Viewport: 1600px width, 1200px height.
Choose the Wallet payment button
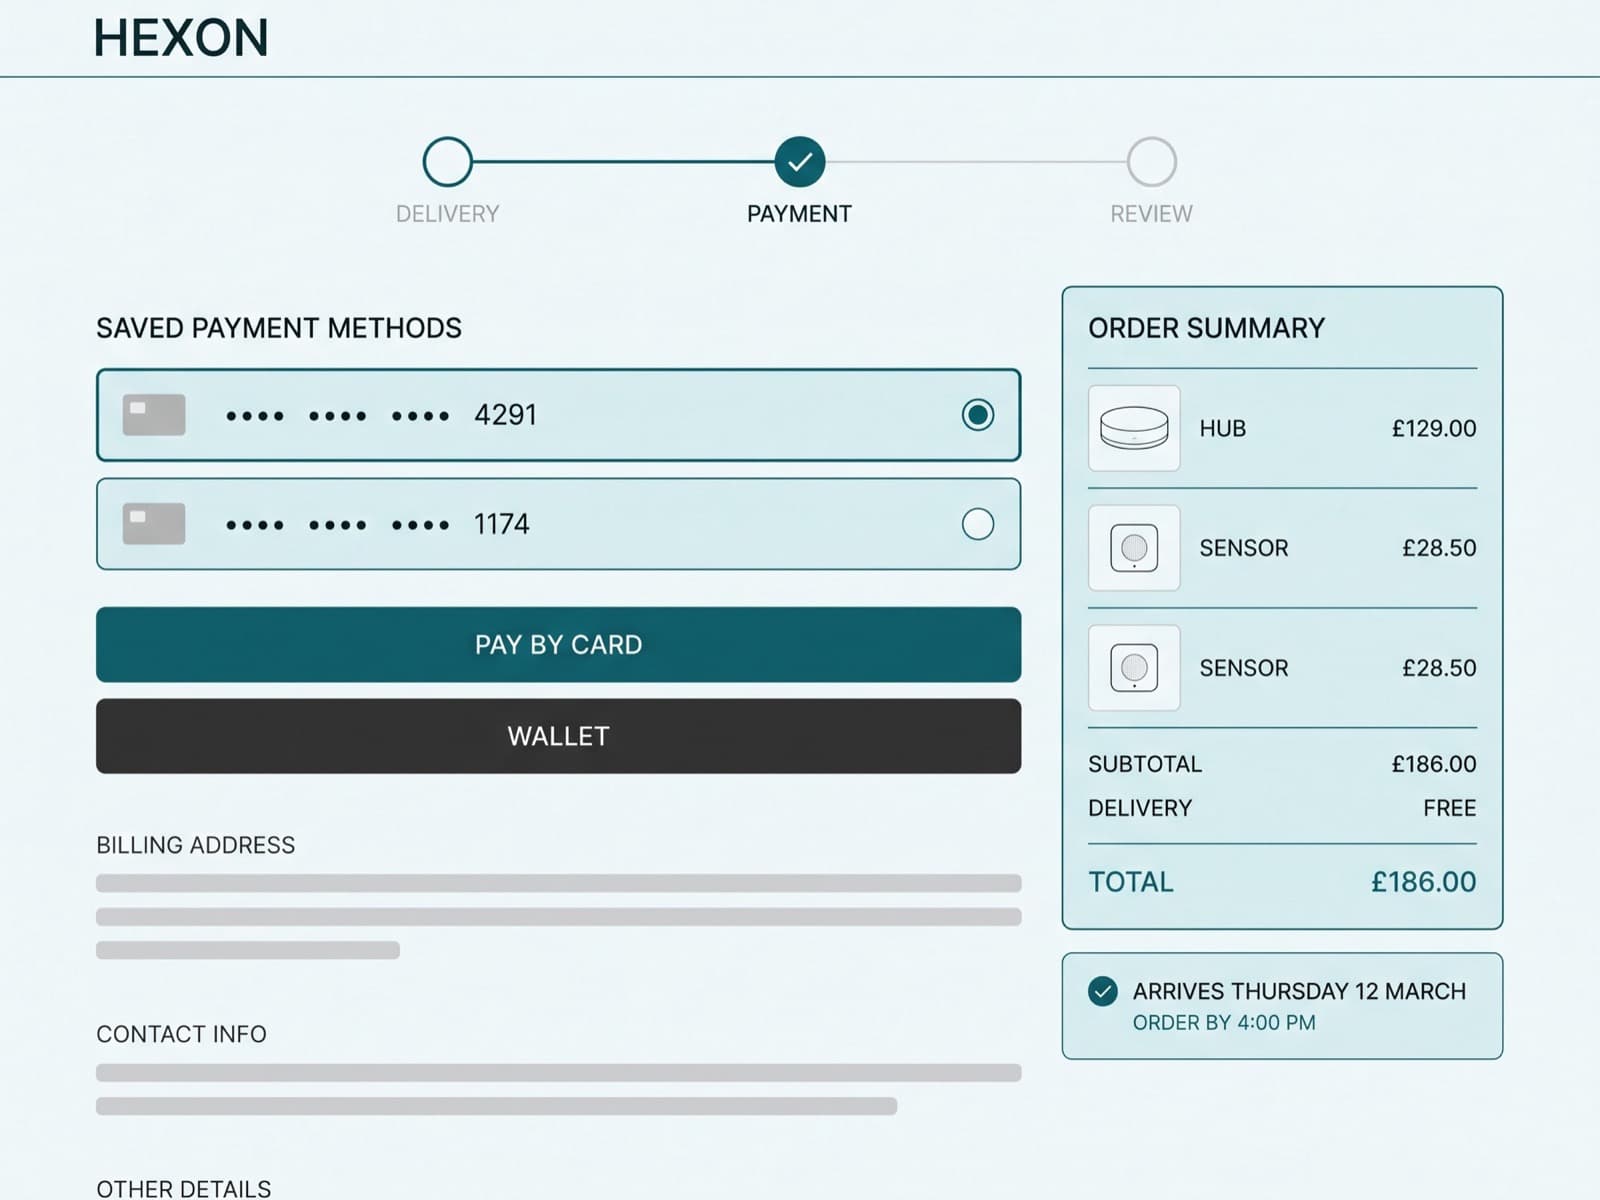coord(558,736)
